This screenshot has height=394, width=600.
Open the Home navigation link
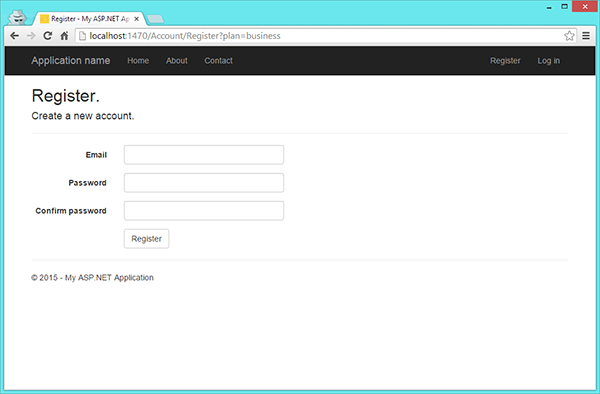point(138,61)
